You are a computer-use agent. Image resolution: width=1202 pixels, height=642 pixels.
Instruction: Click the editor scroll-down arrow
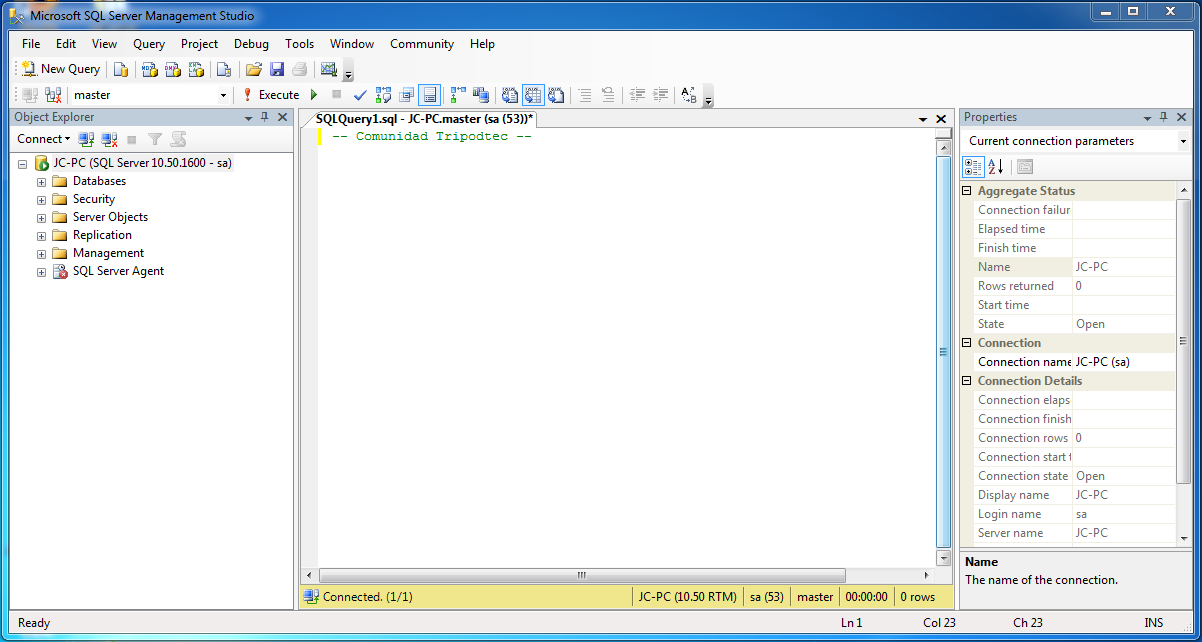click(943, 558)
